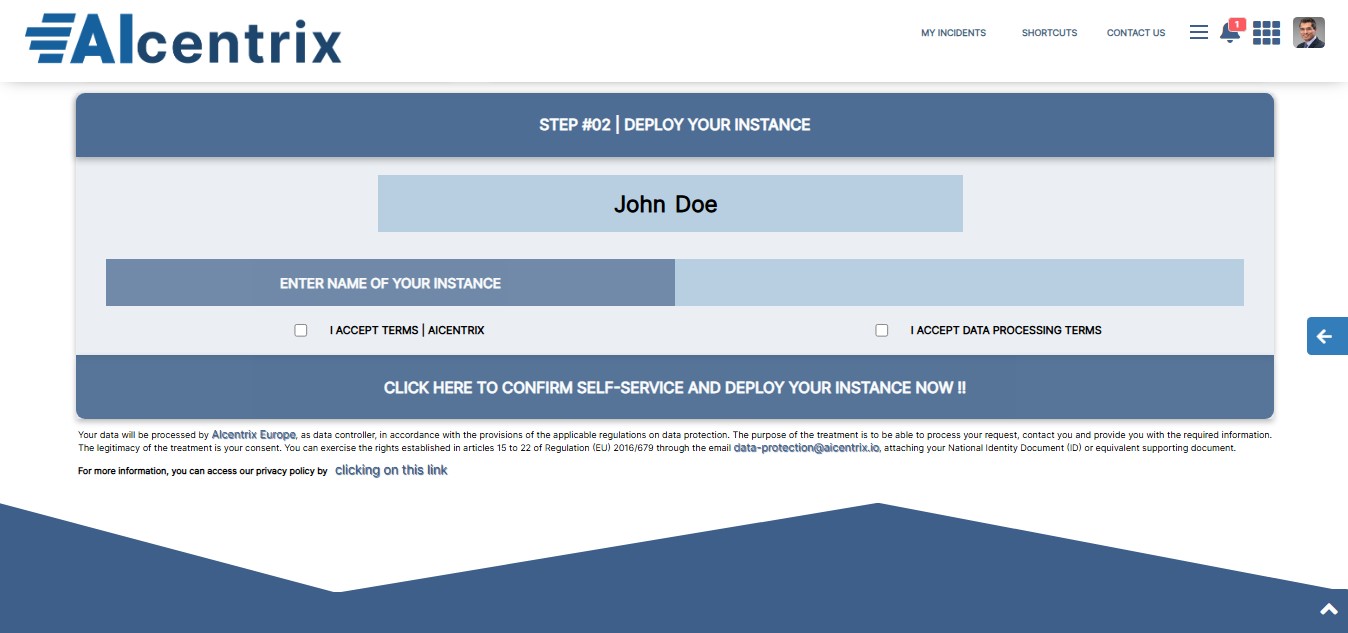Enable I Accept Data Processing Terms checkbox
1348x633 pixels.
tap(881, 330)
